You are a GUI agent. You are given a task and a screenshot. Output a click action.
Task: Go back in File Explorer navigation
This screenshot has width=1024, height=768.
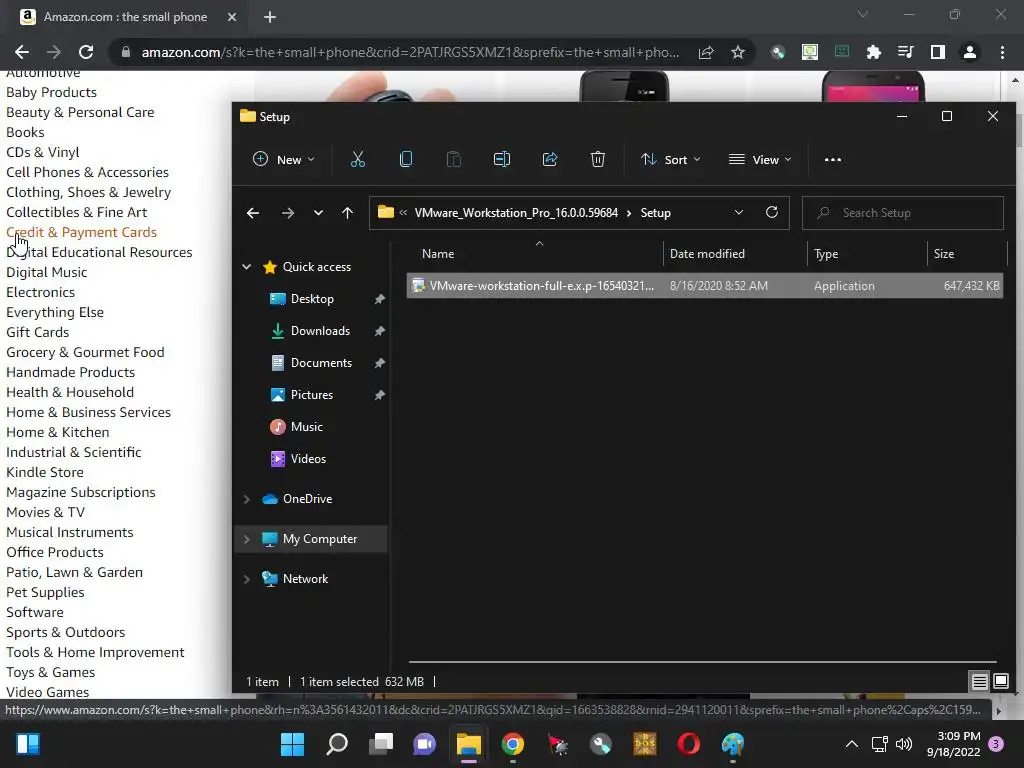(x=253, y=213)
